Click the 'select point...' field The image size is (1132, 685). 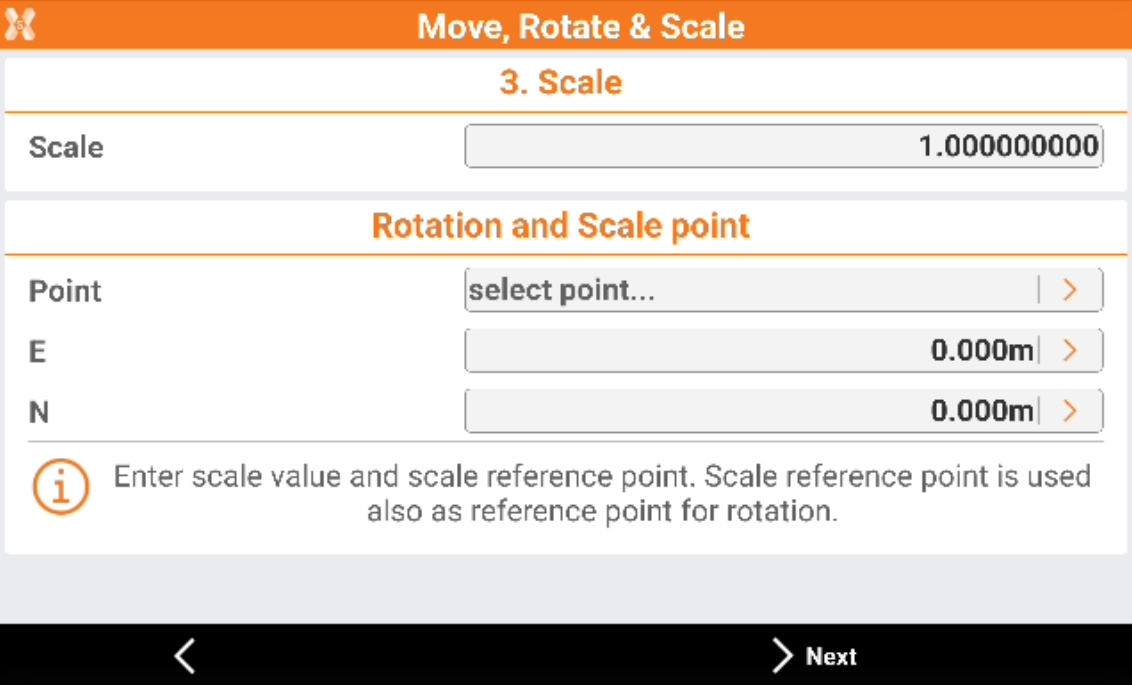pyautogui.click(x=750, y=290)
